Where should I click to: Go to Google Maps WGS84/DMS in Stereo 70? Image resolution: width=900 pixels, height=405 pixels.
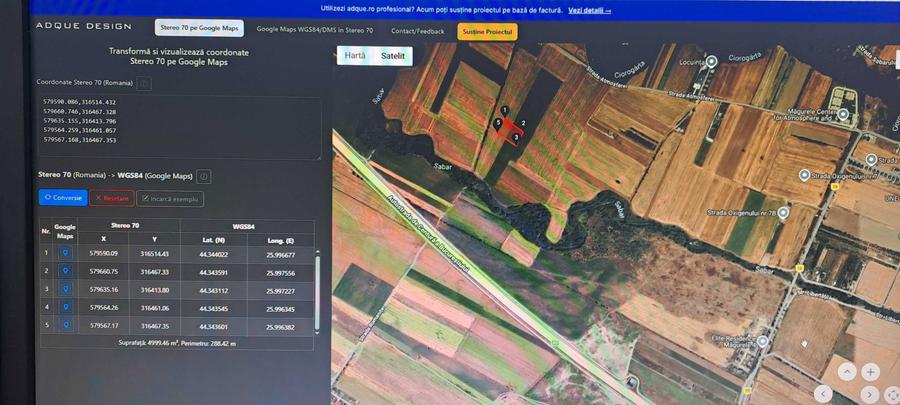[314, 31]
